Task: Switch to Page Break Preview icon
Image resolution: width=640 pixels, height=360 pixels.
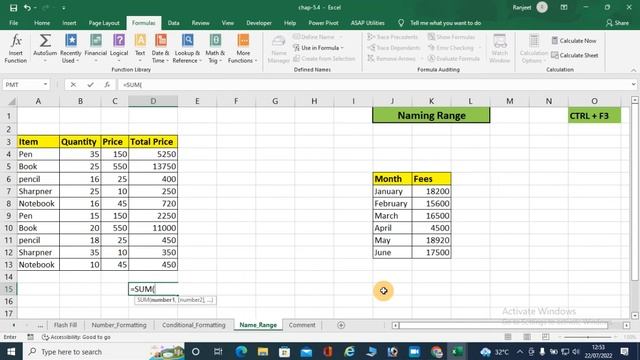Action: click(x=546, y=337)
